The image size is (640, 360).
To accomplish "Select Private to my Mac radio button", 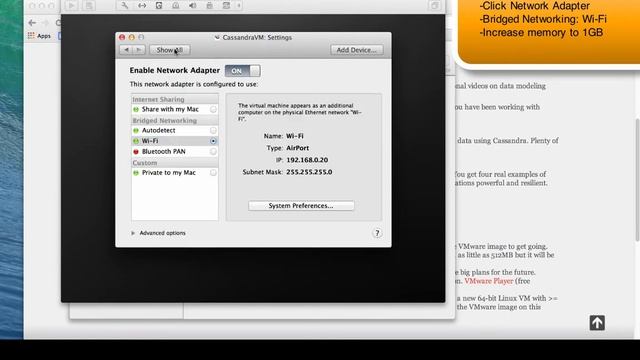I will click(x=213, y=173).
